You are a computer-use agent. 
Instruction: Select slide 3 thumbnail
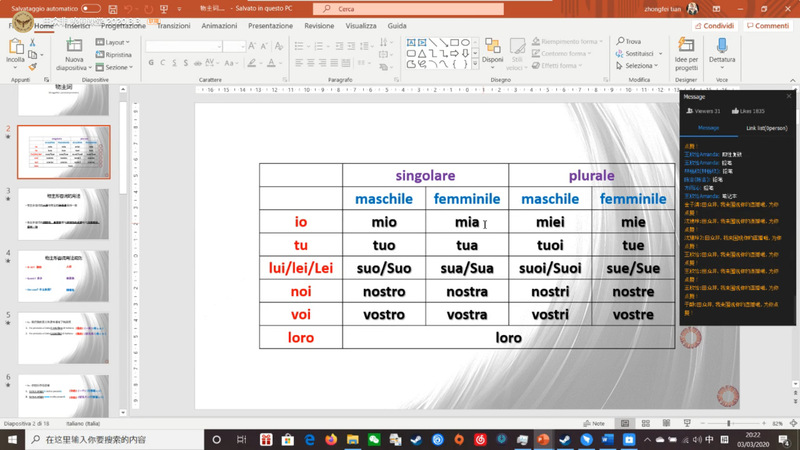tap(63, 214)
